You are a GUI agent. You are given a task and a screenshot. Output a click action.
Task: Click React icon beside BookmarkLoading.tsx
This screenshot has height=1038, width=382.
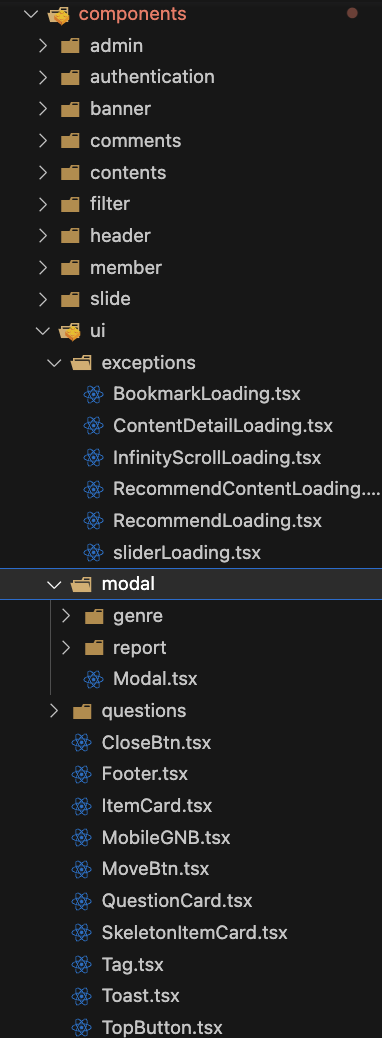(93, 395)
